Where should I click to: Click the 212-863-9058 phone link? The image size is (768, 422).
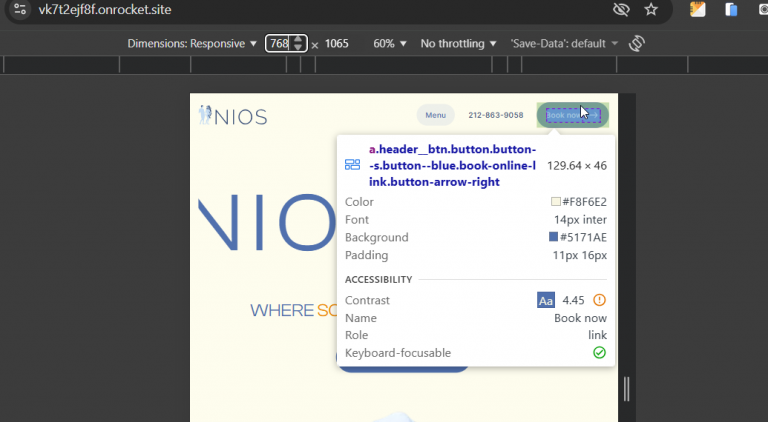(496, 115)
